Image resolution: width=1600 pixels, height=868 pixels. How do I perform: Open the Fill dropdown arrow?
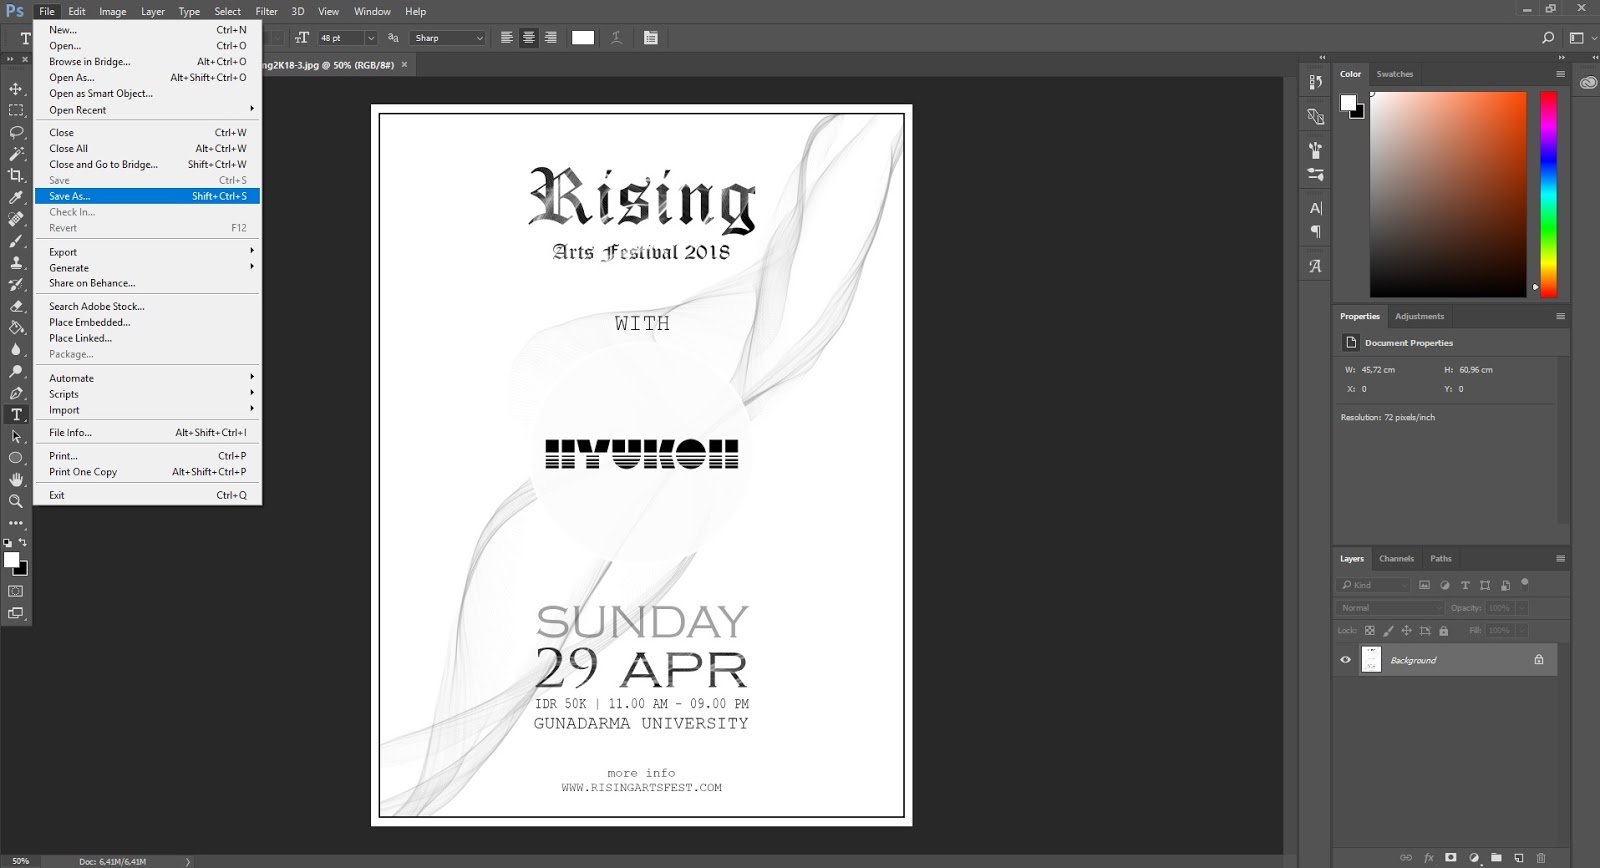(1522, 631)
